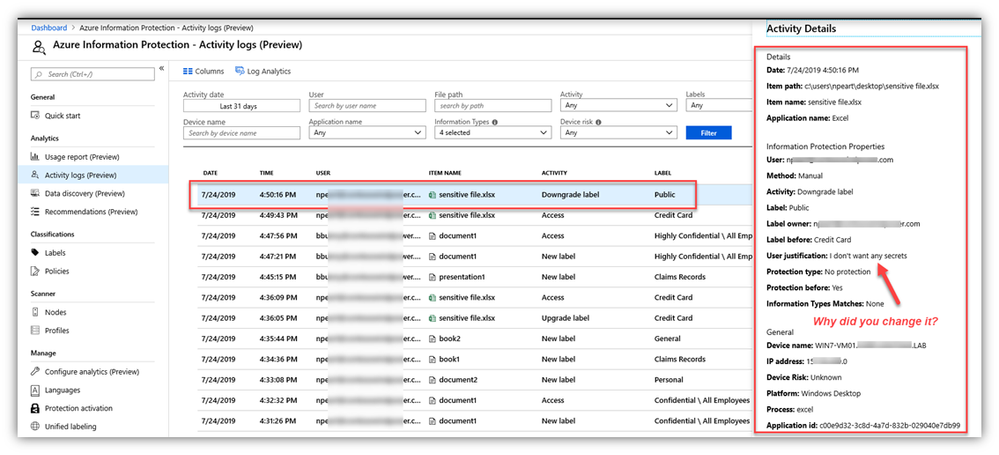Sort by the LABEL column header

663,173
